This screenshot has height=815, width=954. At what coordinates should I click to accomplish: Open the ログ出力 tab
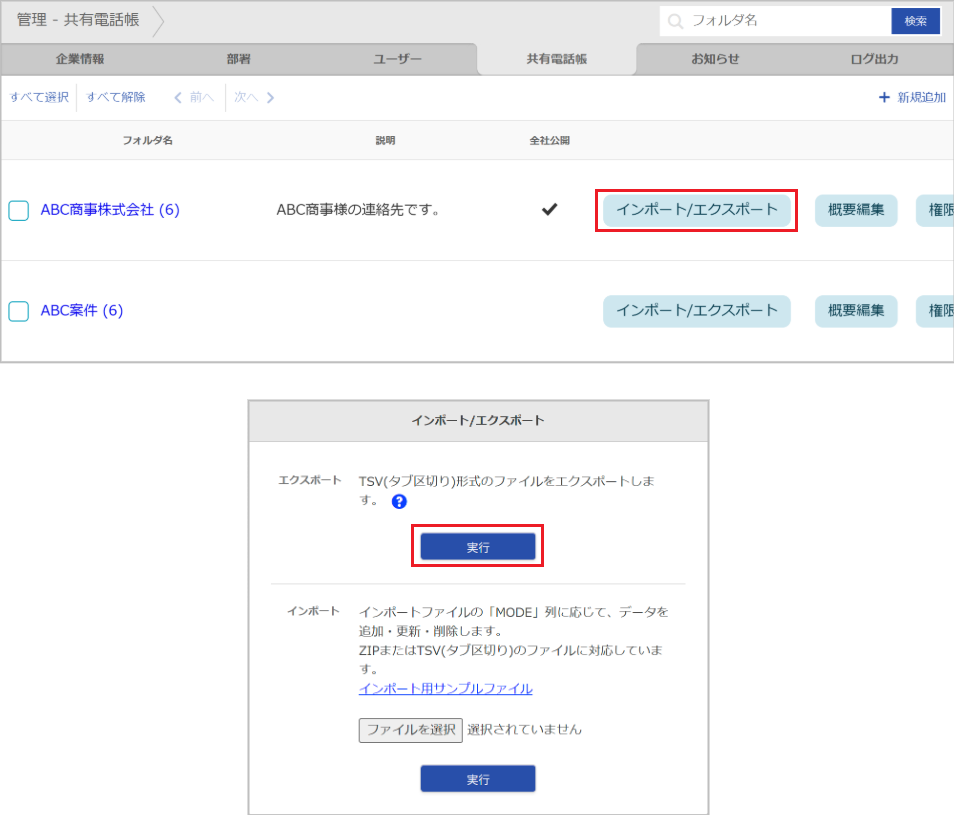[874, 59]
